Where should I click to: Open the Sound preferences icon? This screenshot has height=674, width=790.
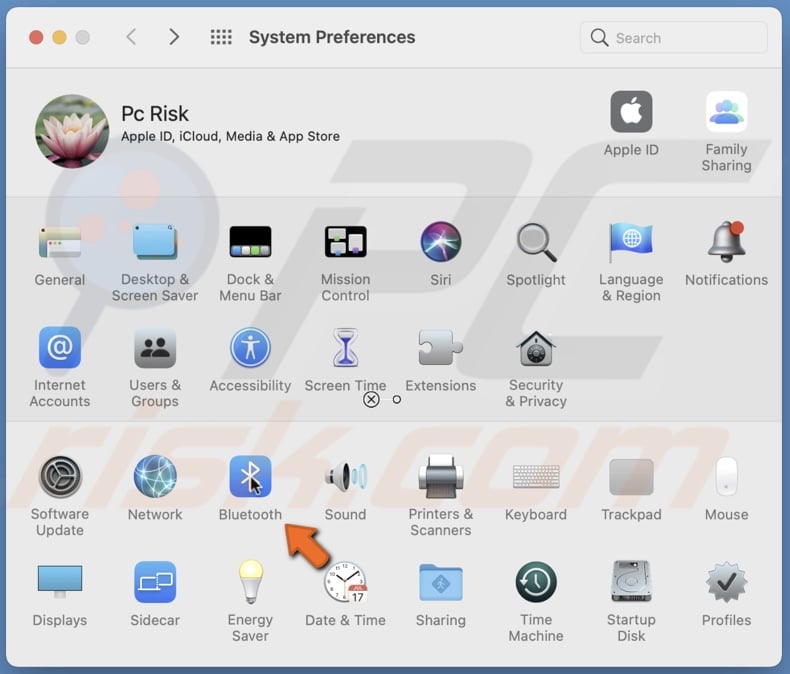coord(345,478)
